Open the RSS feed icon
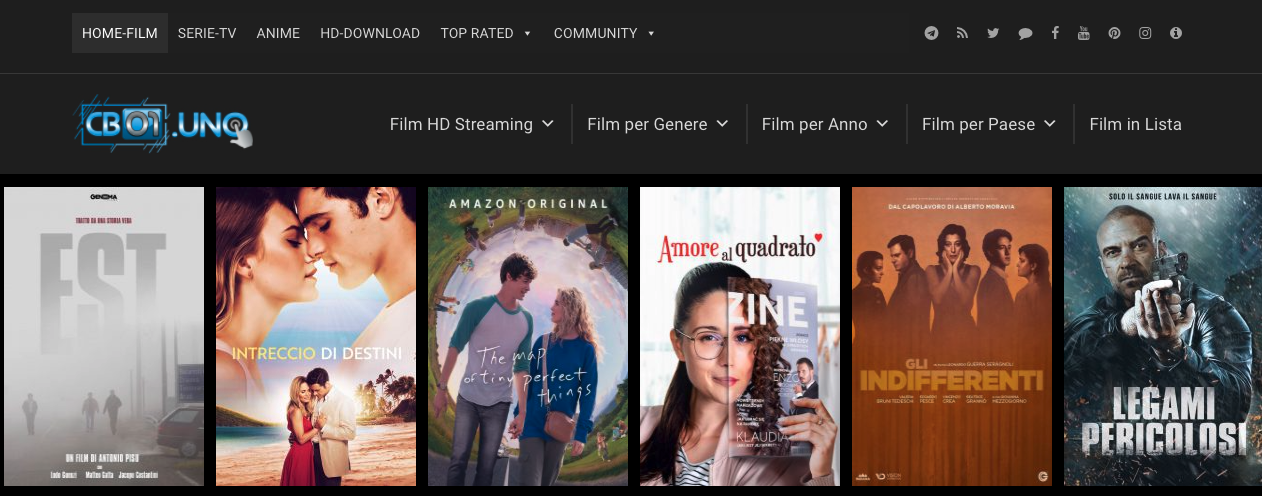The image size is (1262, 496). pyautogui.click(x=962, y=33)
